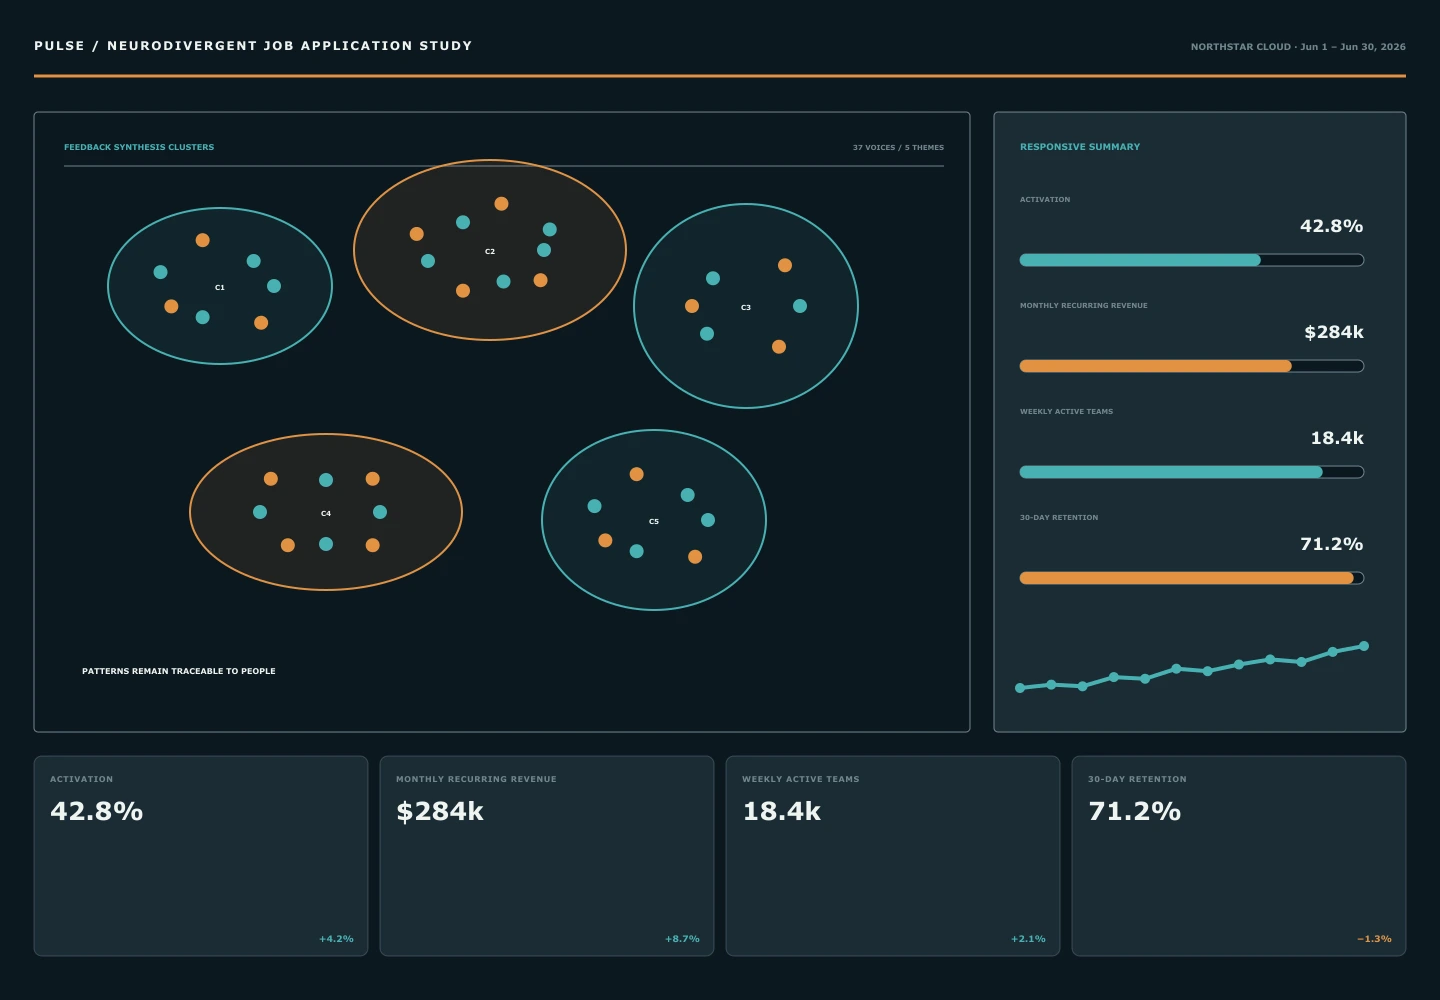Click the 37 Voices / 5 Themes label
The height and width of the screenshot is (1000, 1440).
[898, 147]
